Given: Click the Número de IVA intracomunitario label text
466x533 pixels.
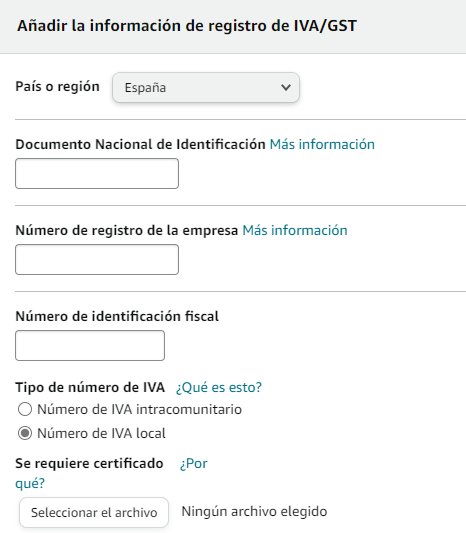Looking at the screenshot, I should click(x=139, y=409).
